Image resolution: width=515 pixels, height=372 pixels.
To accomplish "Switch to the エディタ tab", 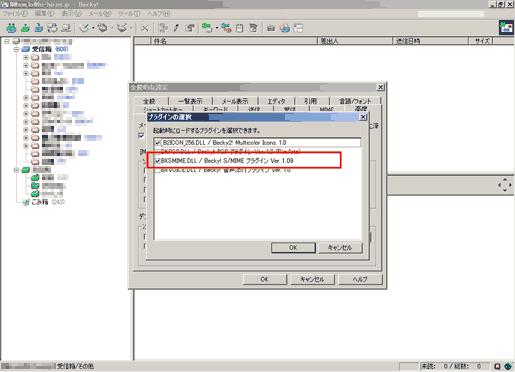I will tap(276, 101).
